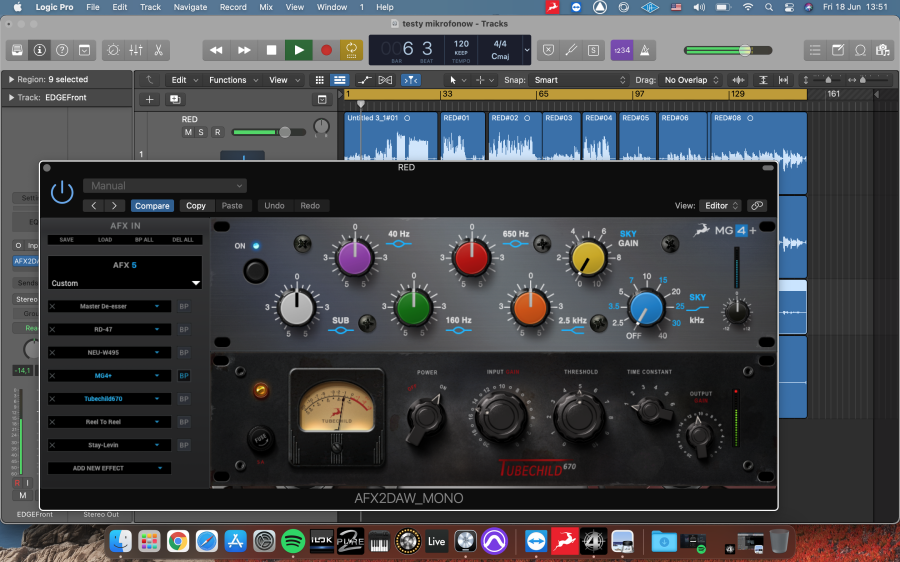This screenshot has height=562, width=900.
Task: Open the Manual preset dropdown
Action: (x=165, y=185)
